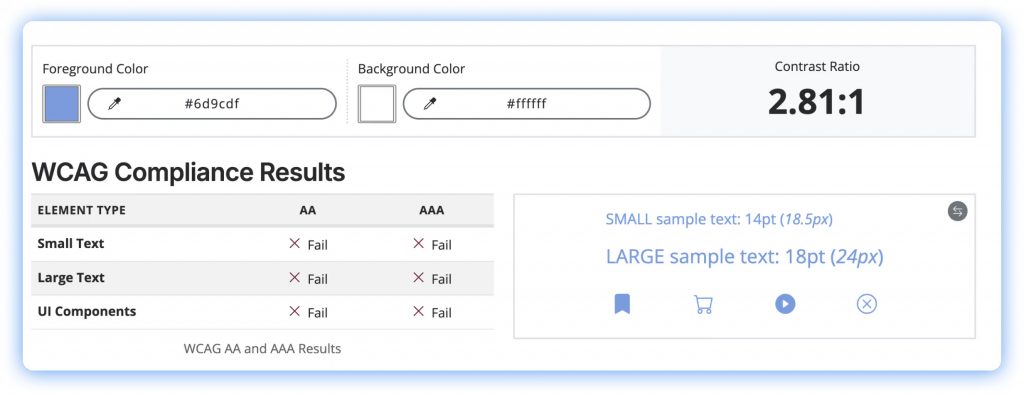This screenshot has width=1024, height=395.
Task: Click the AA column header
Action: pyautogui.click(x=308, y=210)
